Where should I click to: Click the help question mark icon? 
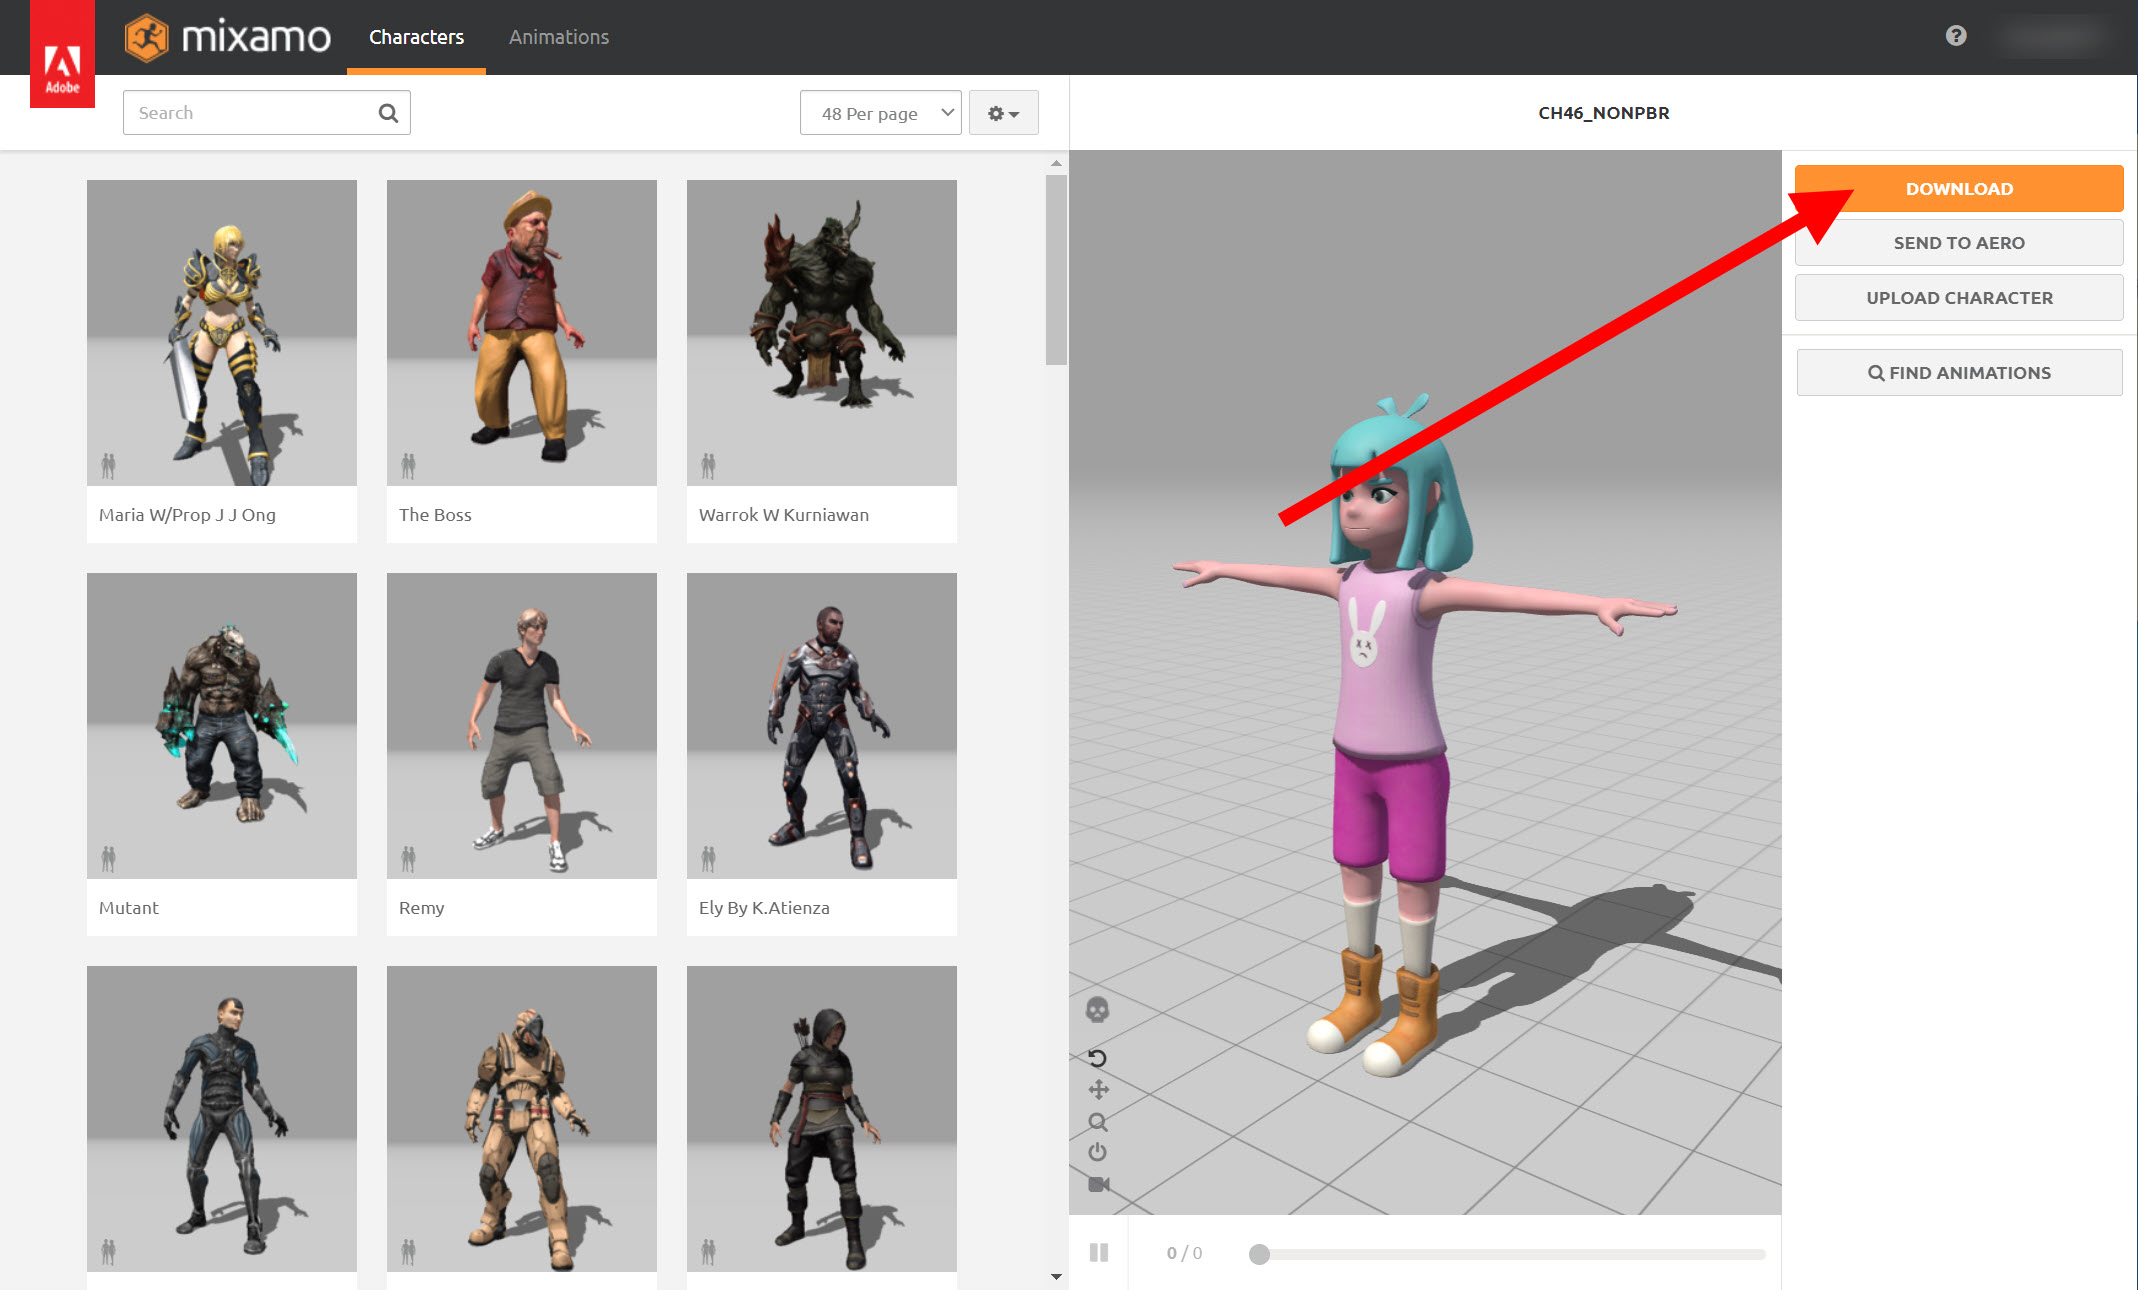click(x=1956, y=36)
